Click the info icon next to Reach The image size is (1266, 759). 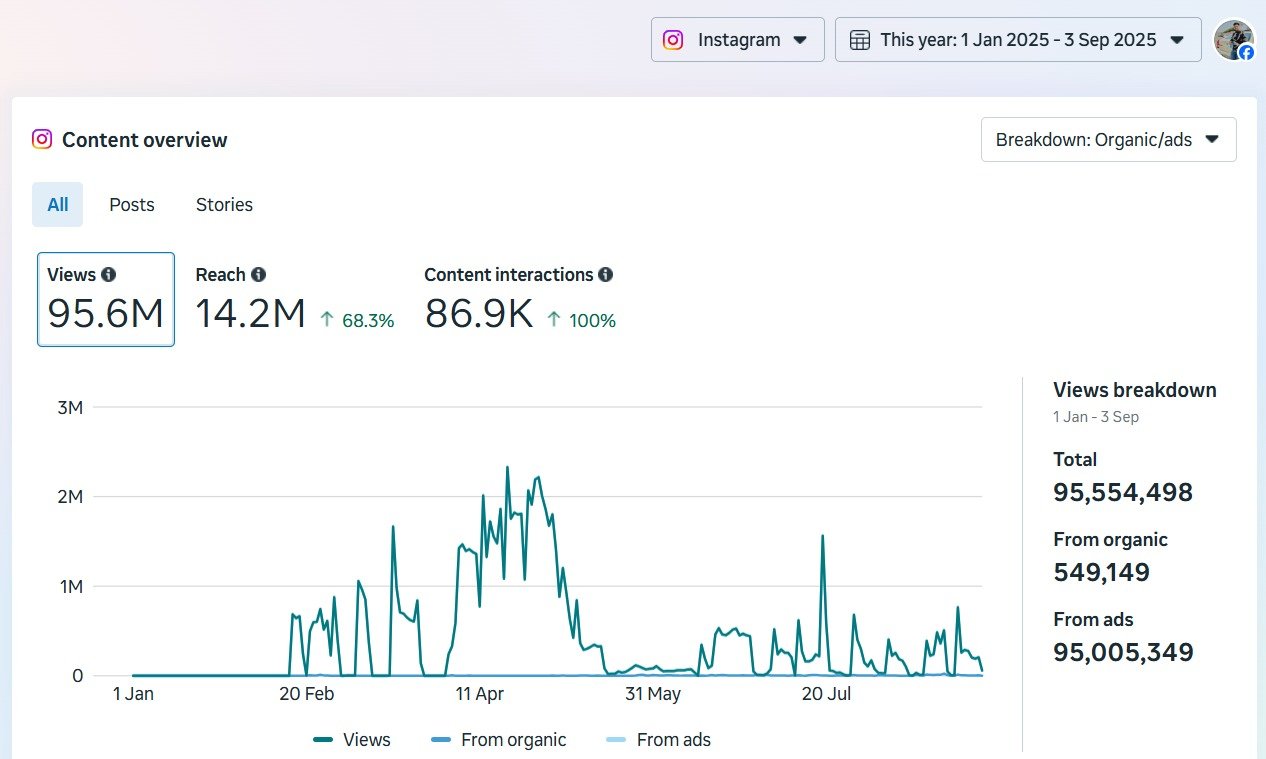point(258,274)
